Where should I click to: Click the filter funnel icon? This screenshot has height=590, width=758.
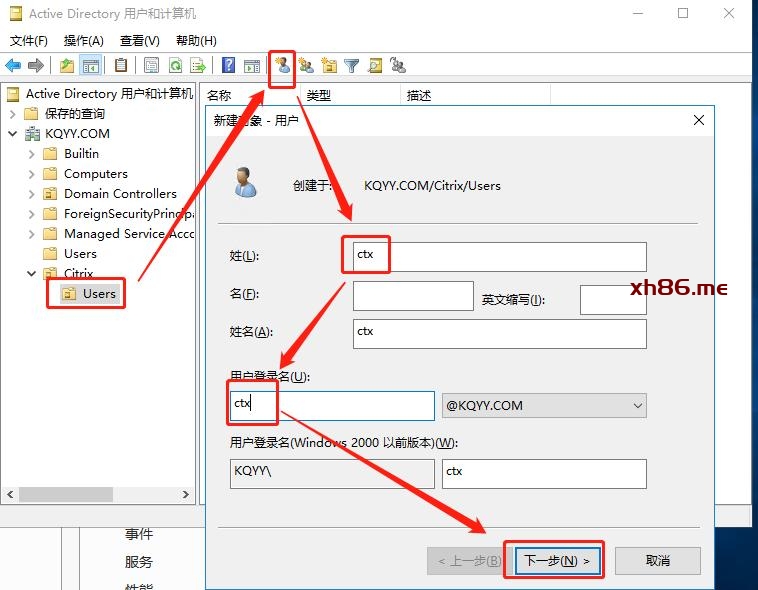click(x=352, y=66)
